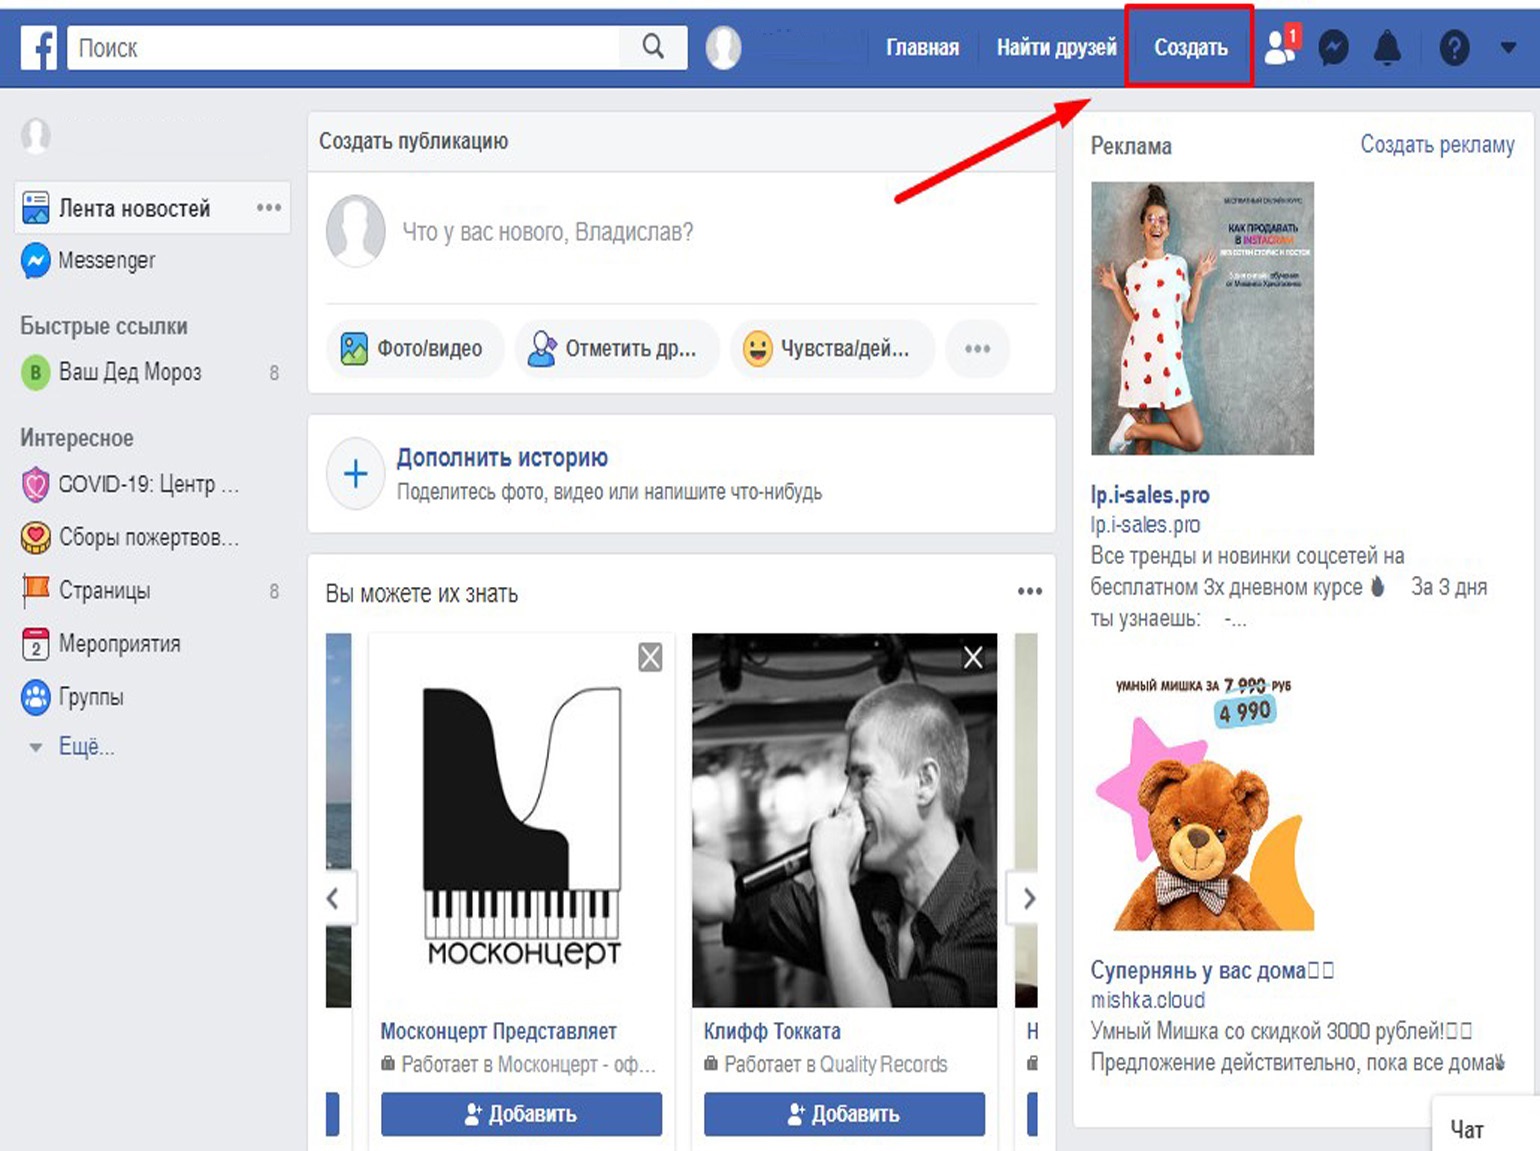The height and width of the screenshot is (1151, 1540).
Task: Add Москонцерт Представляет as a friend
Action: click(x=521, y=1113)
